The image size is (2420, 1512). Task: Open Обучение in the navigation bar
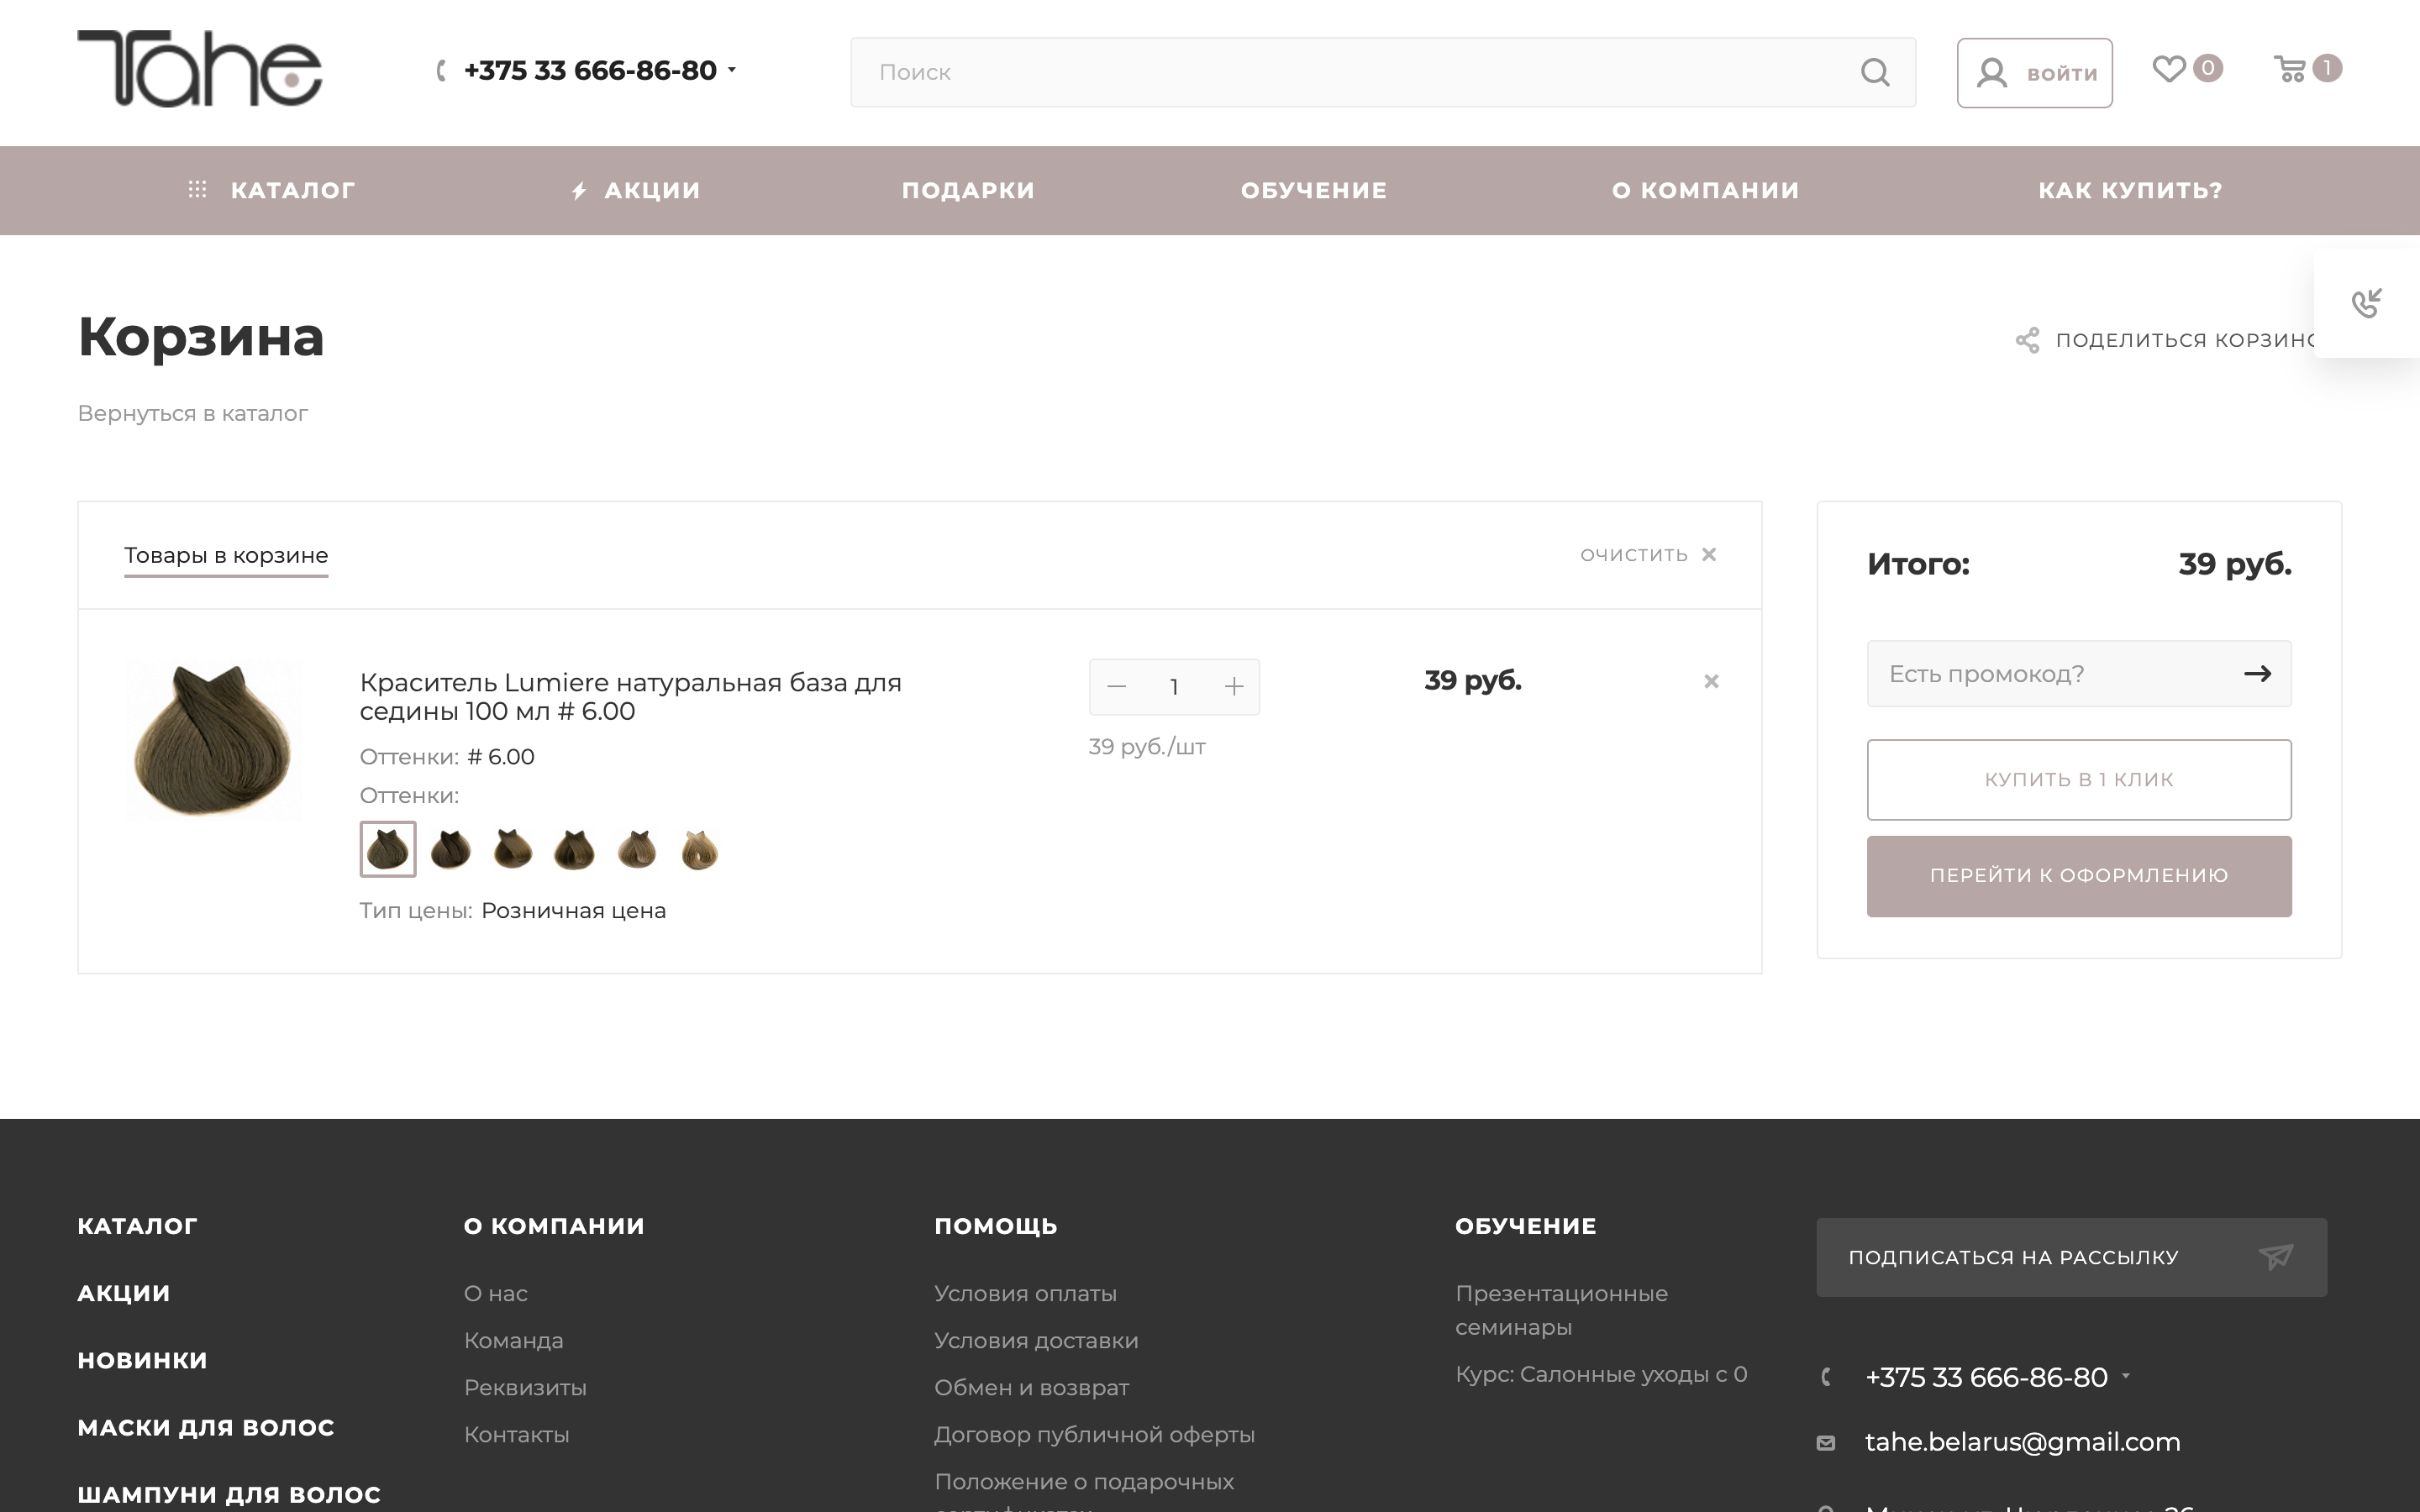click(1314, 190)
